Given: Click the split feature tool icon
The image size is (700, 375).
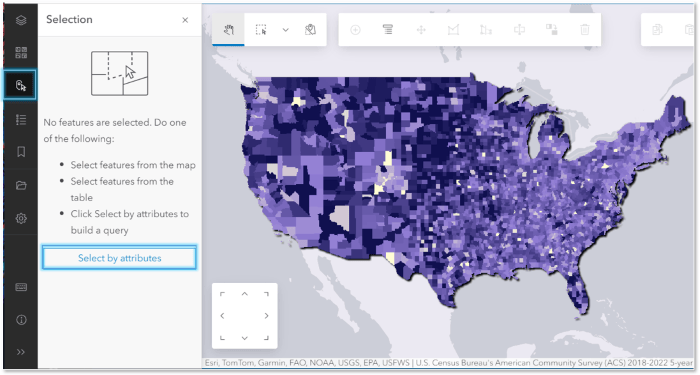Looking at the screenshot, I should tap(519, 30).
